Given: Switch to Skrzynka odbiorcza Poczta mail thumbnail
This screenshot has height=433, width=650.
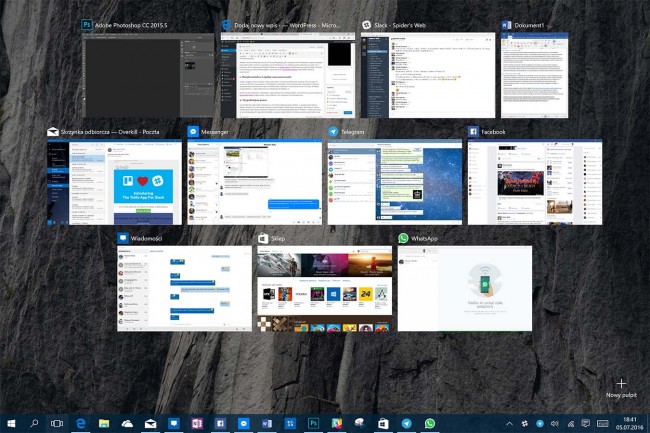Looking at the screenshot, I should [114, 182].
